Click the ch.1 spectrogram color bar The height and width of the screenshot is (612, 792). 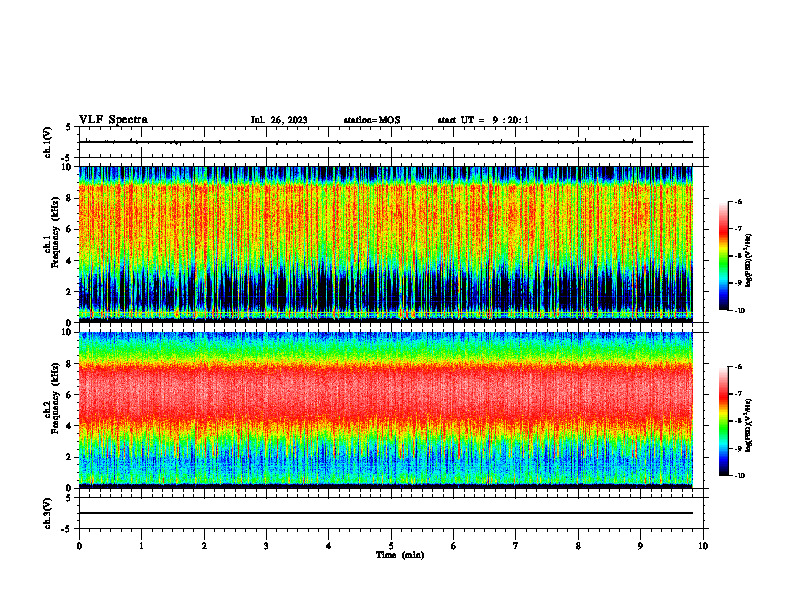[x=723, y=256]
